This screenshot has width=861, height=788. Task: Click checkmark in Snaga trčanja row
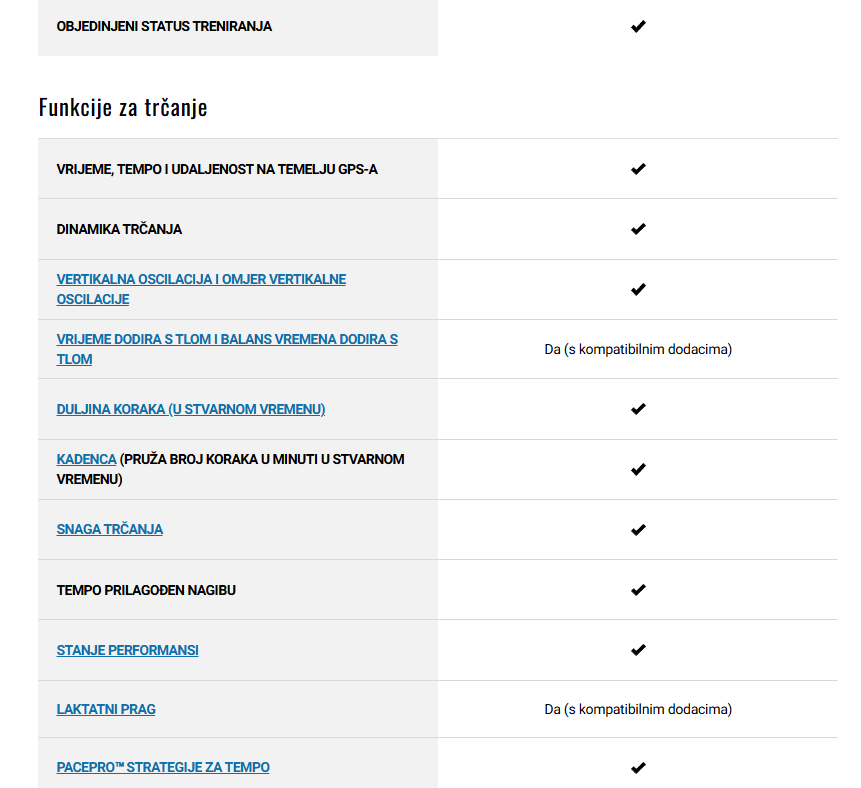(638, 530)
